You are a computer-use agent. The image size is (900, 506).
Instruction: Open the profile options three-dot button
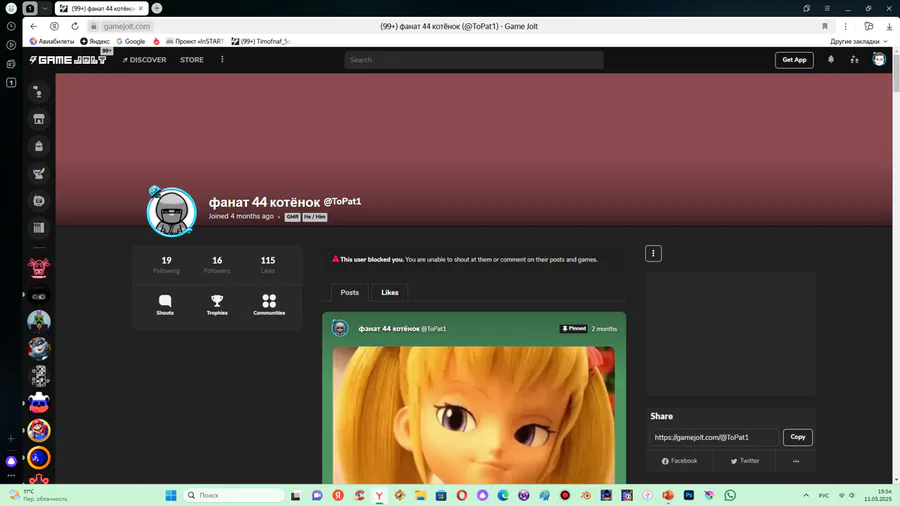653,254
